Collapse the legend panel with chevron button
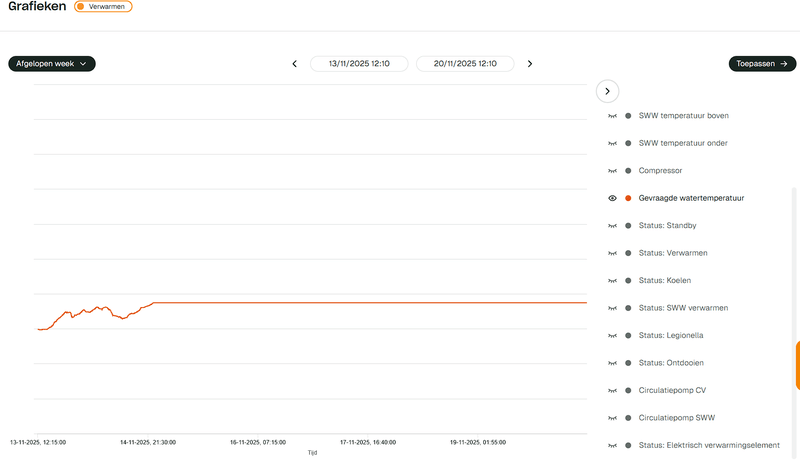 (x=607, y=91)
